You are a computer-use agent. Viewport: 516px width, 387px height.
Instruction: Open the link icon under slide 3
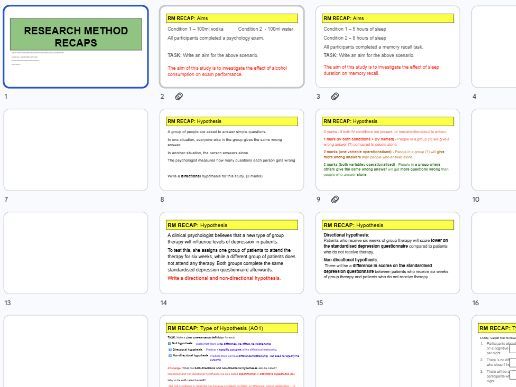pyautogui.click(x=335, y=96)
